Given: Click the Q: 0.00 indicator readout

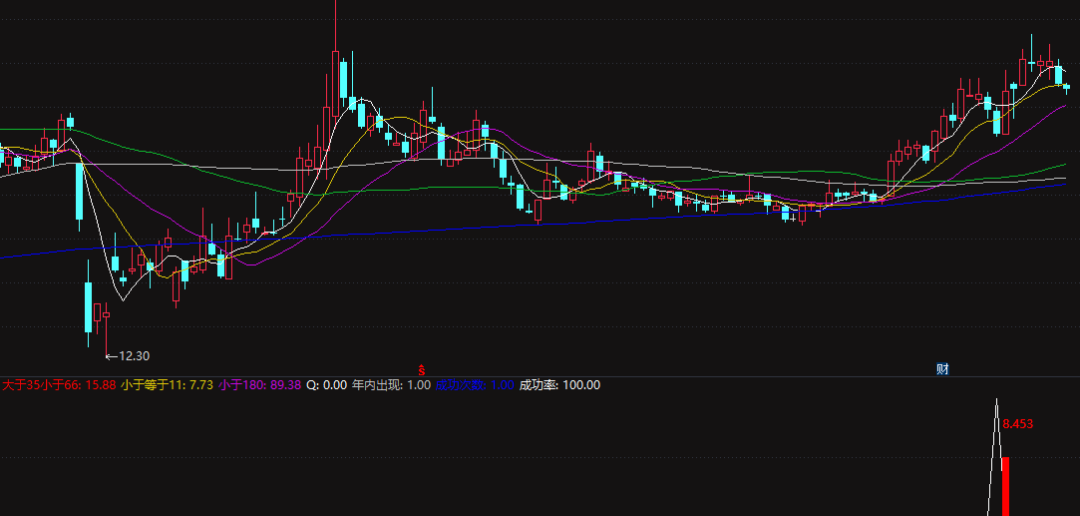Looking at the screenshot, I should pyautogui.click(x=326, y=385).
